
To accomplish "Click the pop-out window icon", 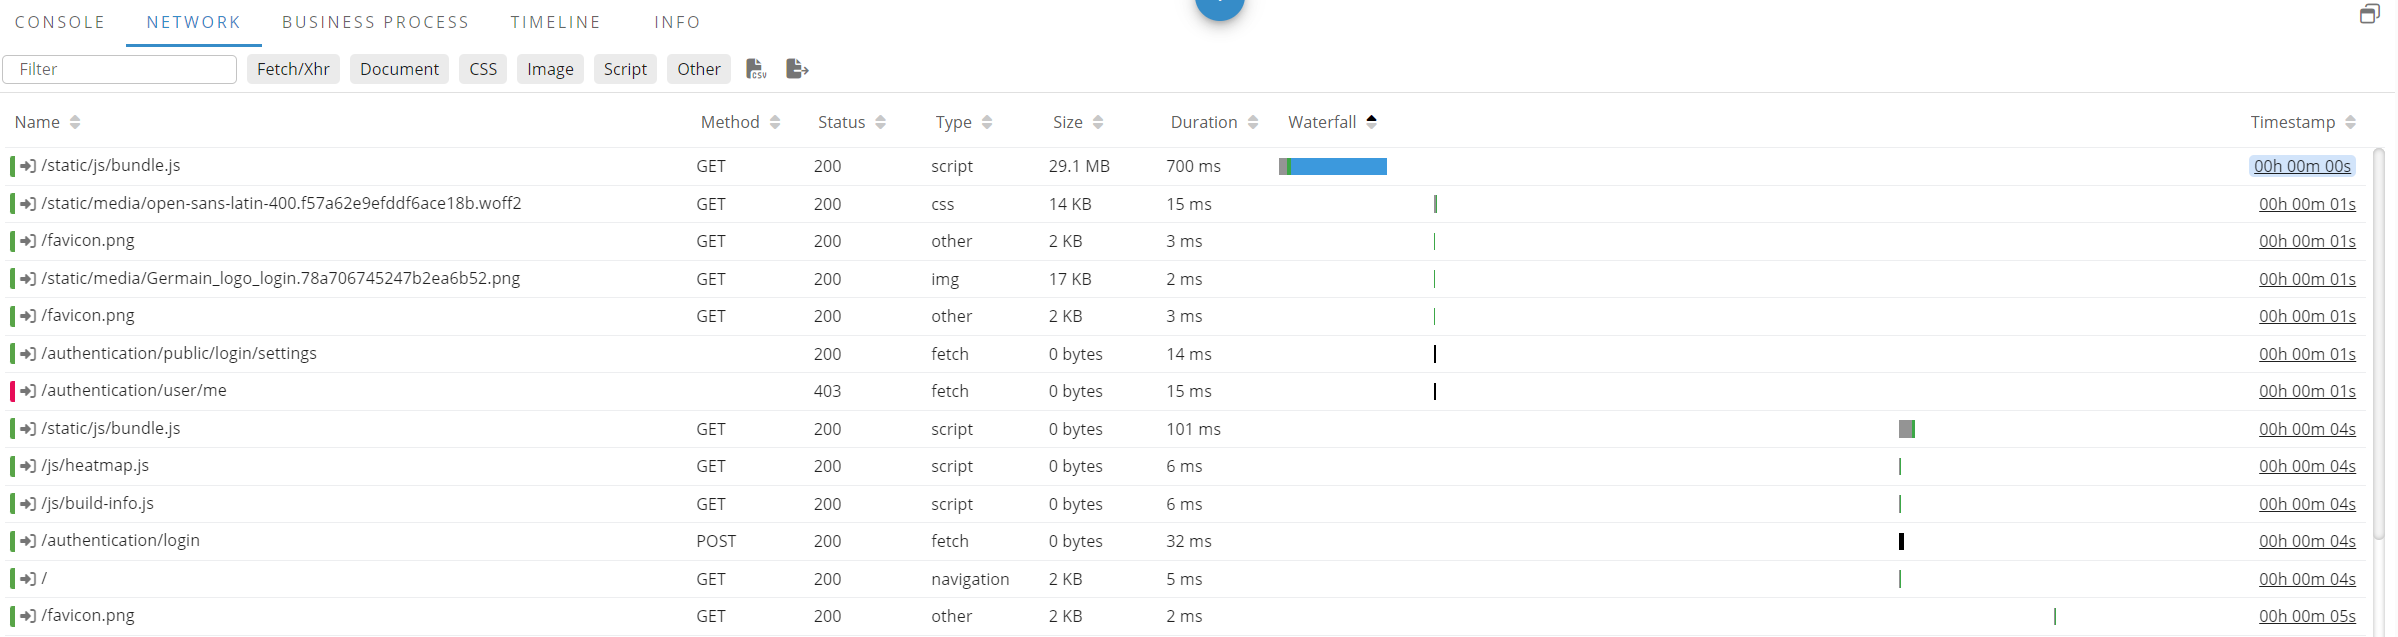I will coord(2369,14).
